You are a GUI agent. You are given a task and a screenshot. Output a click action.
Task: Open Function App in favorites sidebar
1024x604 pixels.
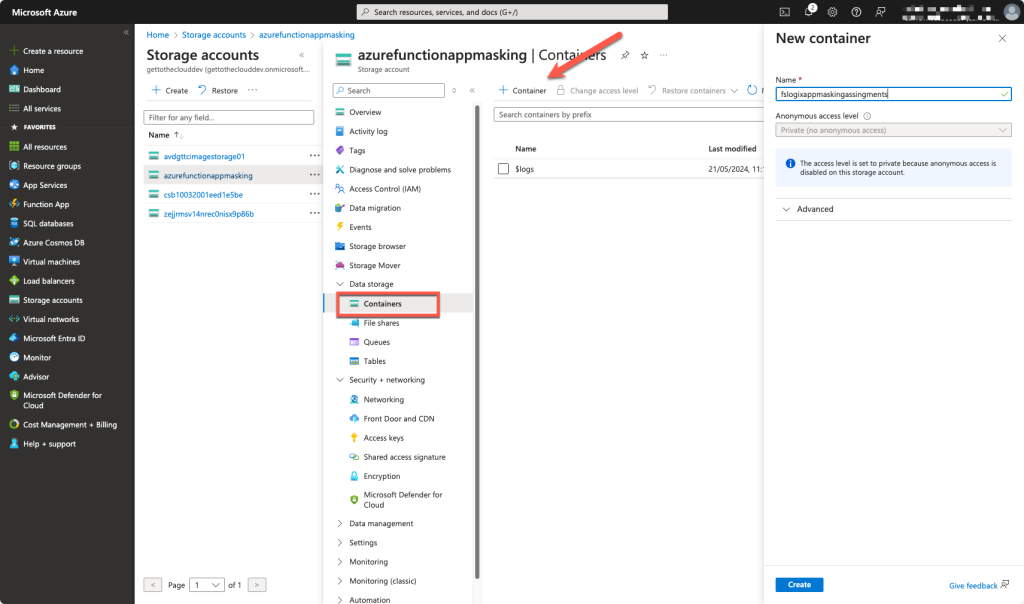(x=46, y=204)
